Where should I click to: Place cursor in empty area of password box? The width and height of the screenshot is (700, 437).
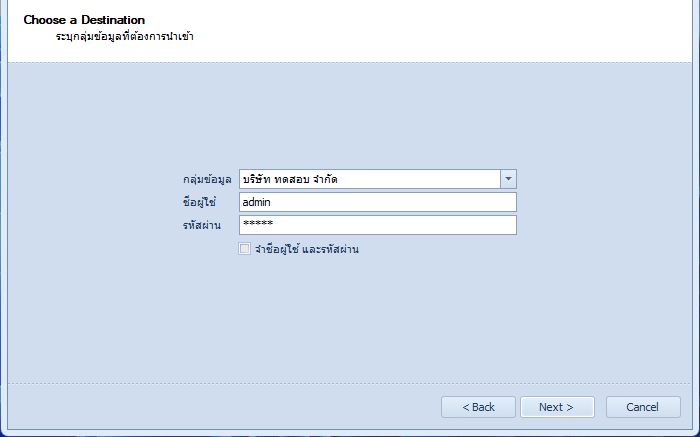[x=395, y=225]
